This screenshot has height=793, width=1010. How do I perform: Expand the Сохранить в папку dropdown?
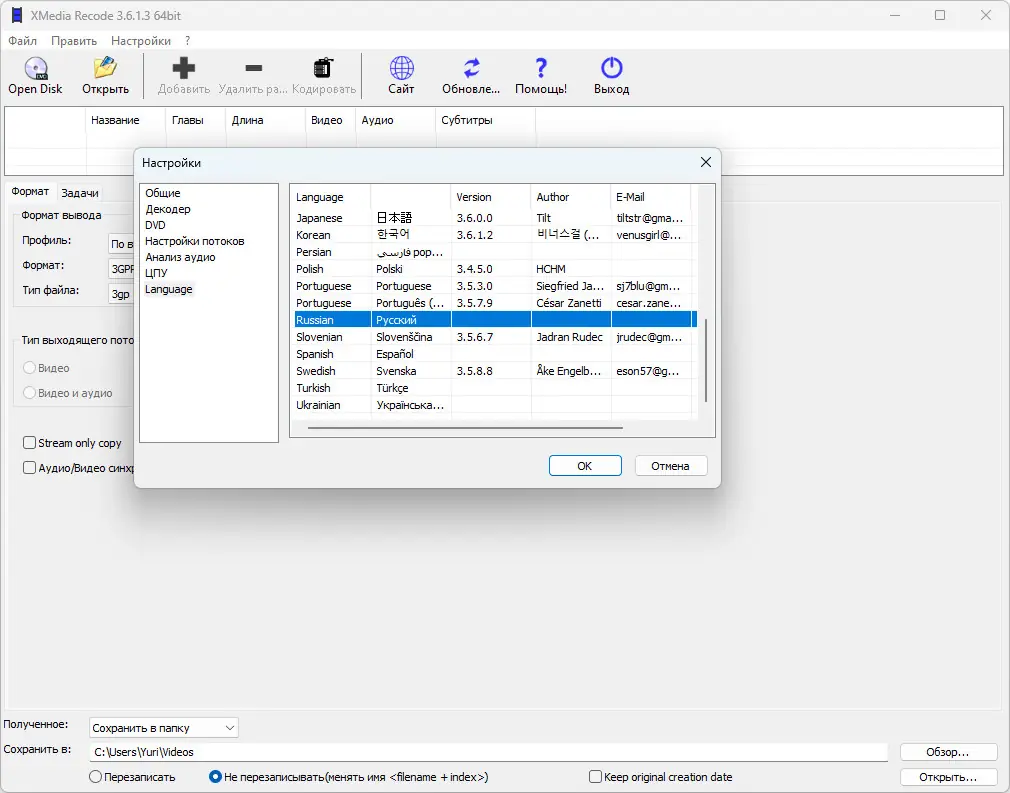point(164,727)
